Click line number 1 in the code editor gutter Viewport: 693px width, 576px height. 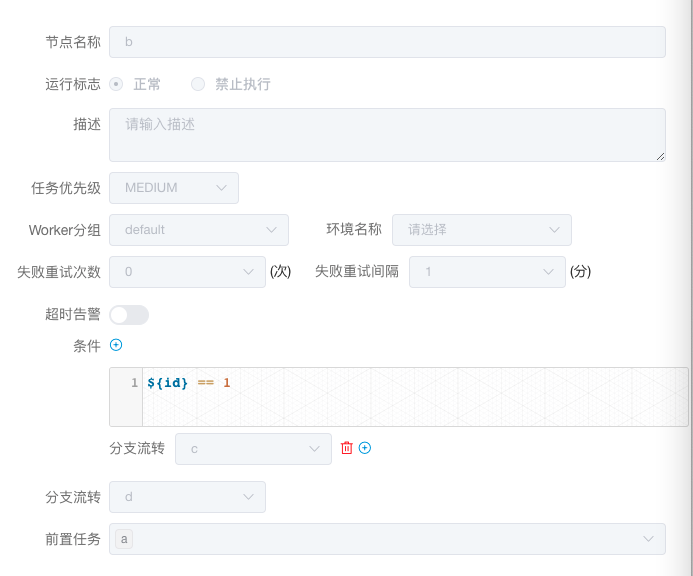coord(134,382)
